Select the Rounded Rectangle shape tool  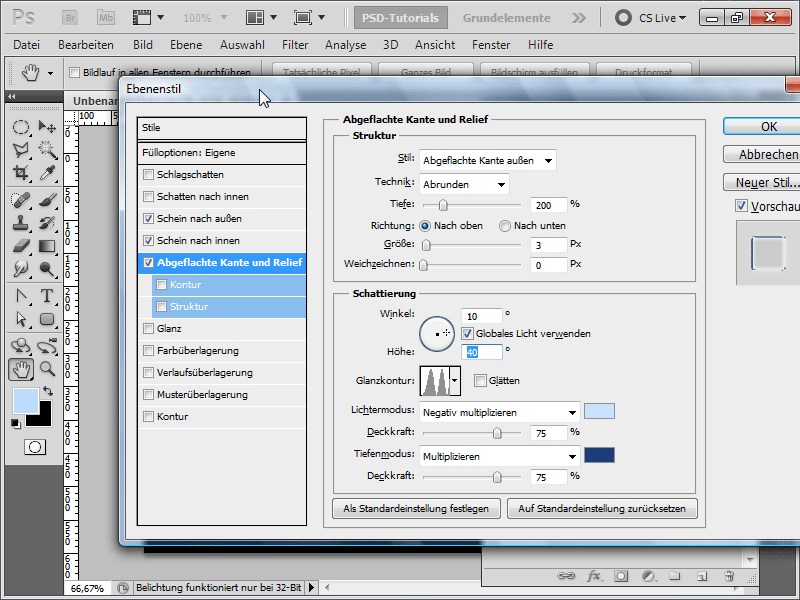(x=47, y=319)
